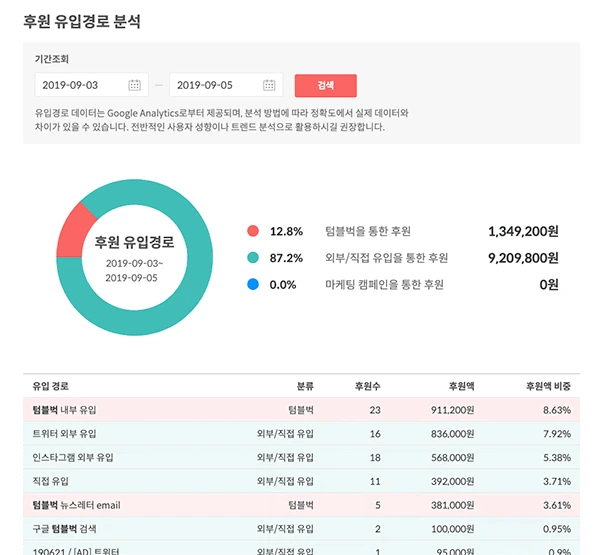Click amount cell 381,000원
The height and width of the screenshot is (555, 600).
point(453,505)
